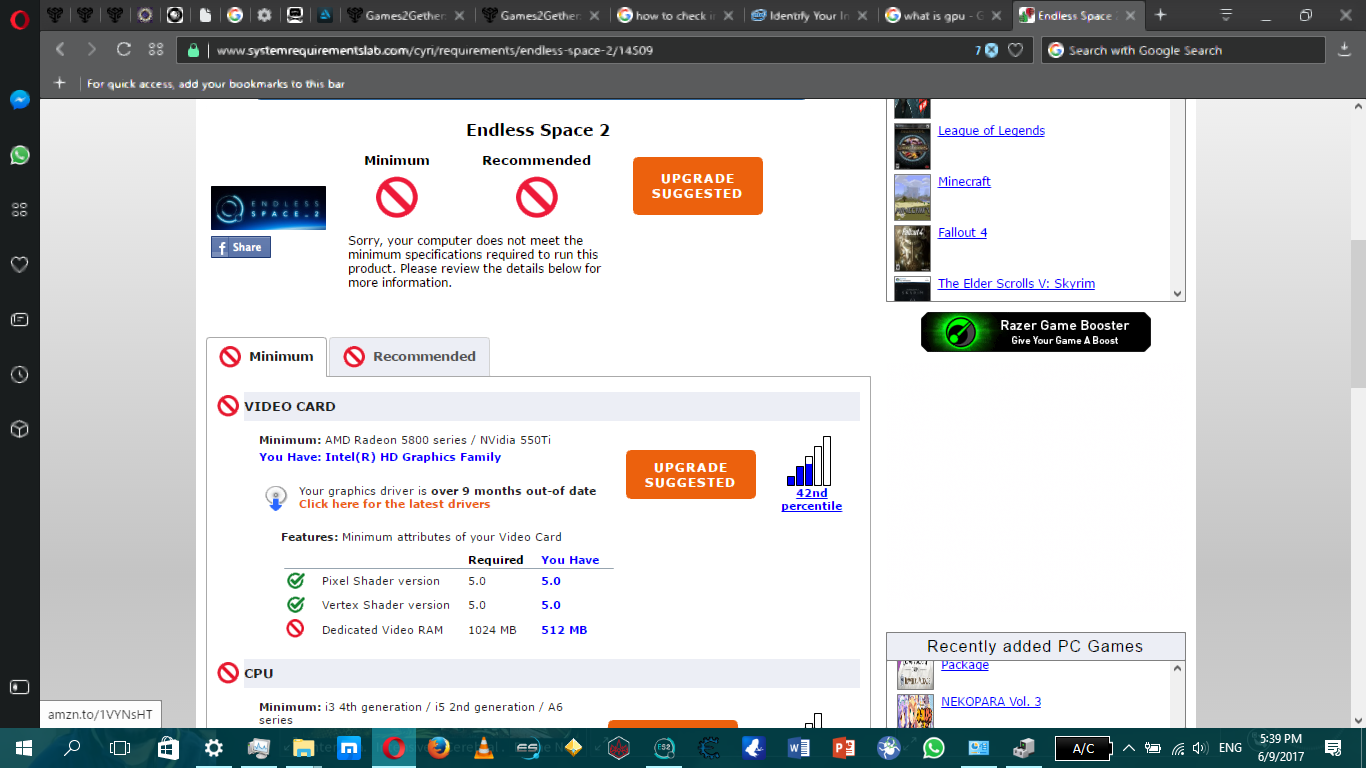This screenshot has width=1366, height=768.
Task: Add a bookmark to the bookmarks bar
Action: 59,83
